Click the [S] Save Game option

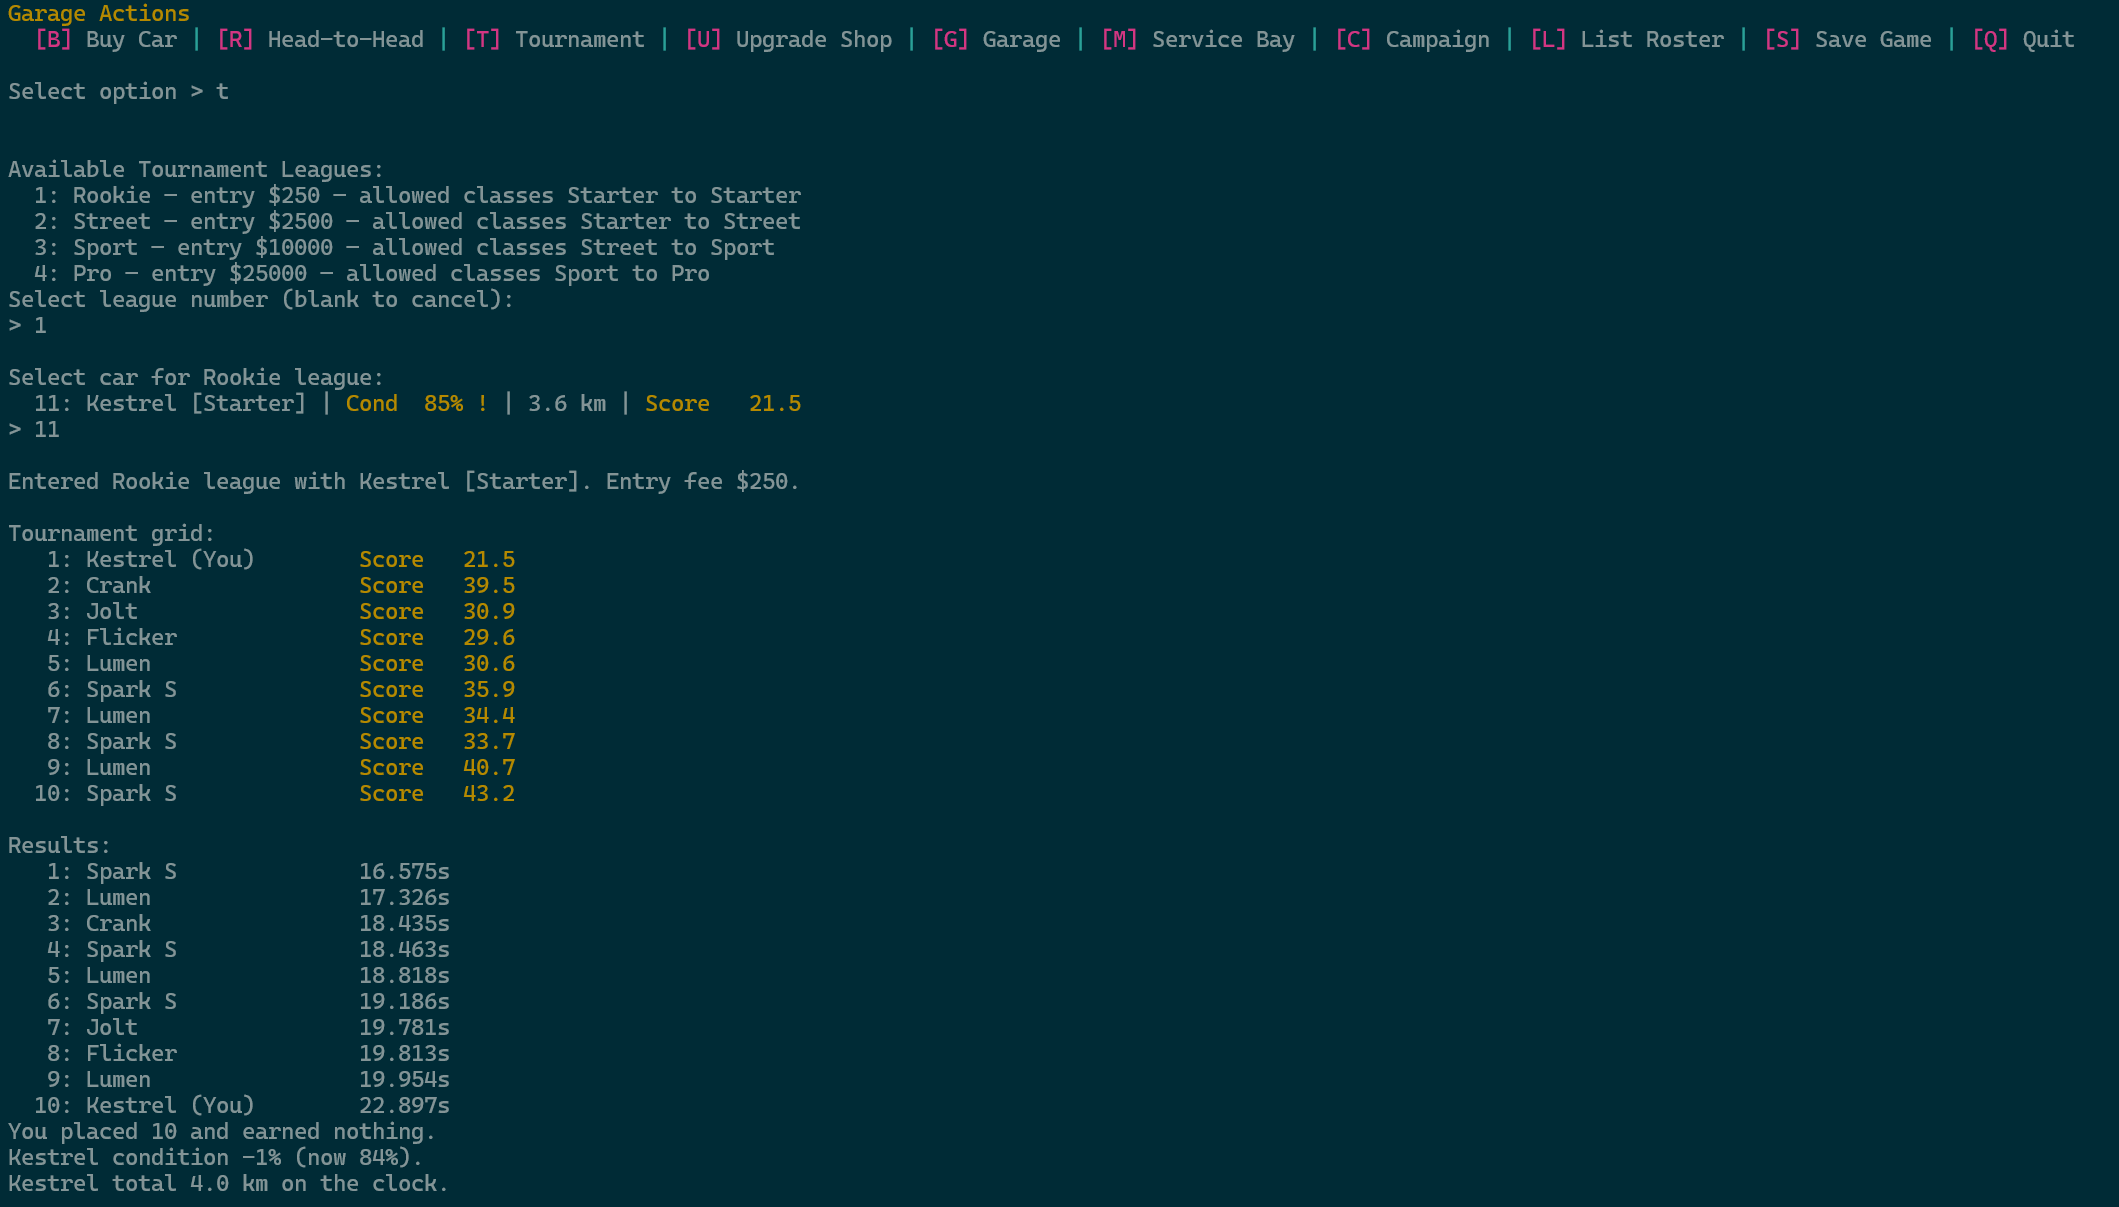(x=1848, y=40)
